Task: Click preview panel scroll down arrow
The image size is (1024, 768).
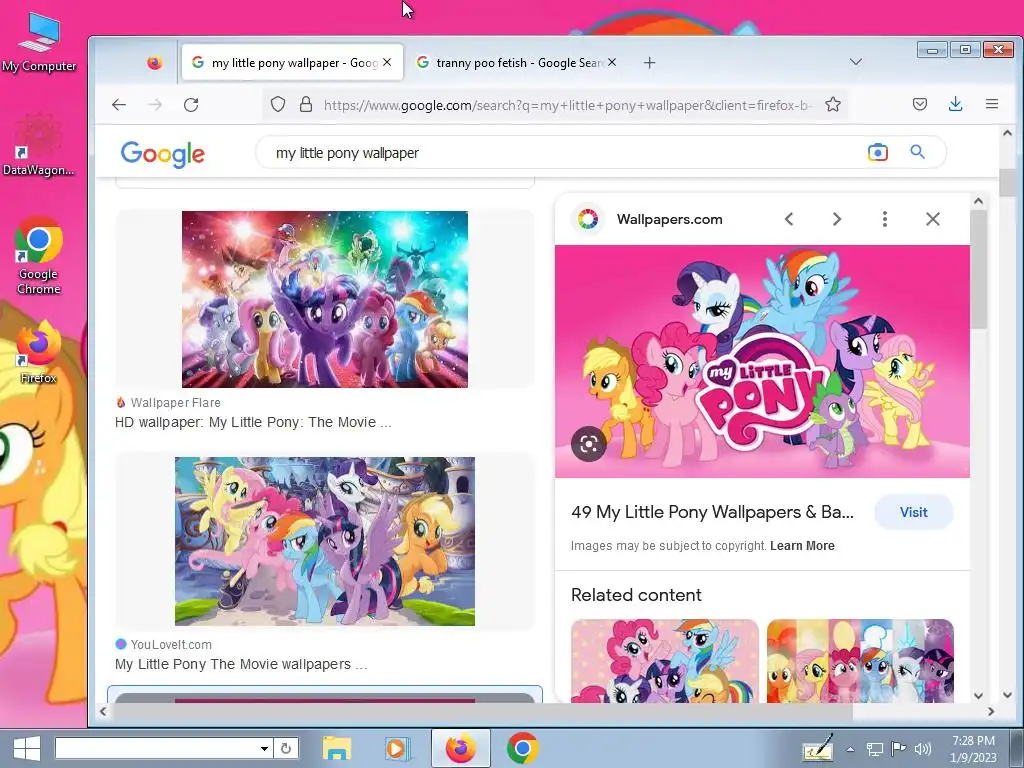Action: (978, 696)
